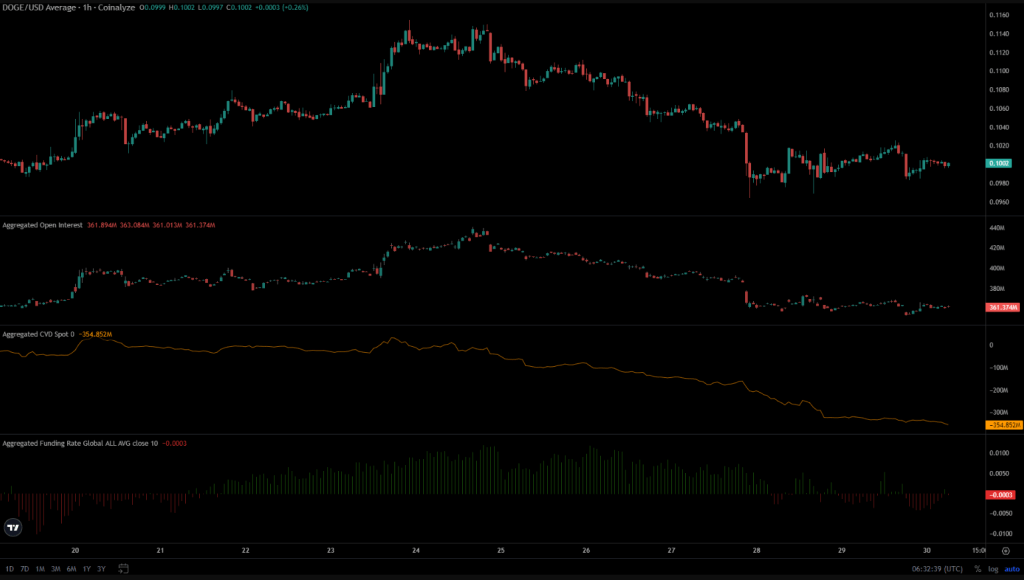Set the chart range to 1Y
Image resolution: width=1024 pixels, height=580 pixels.
pos(86,569)
